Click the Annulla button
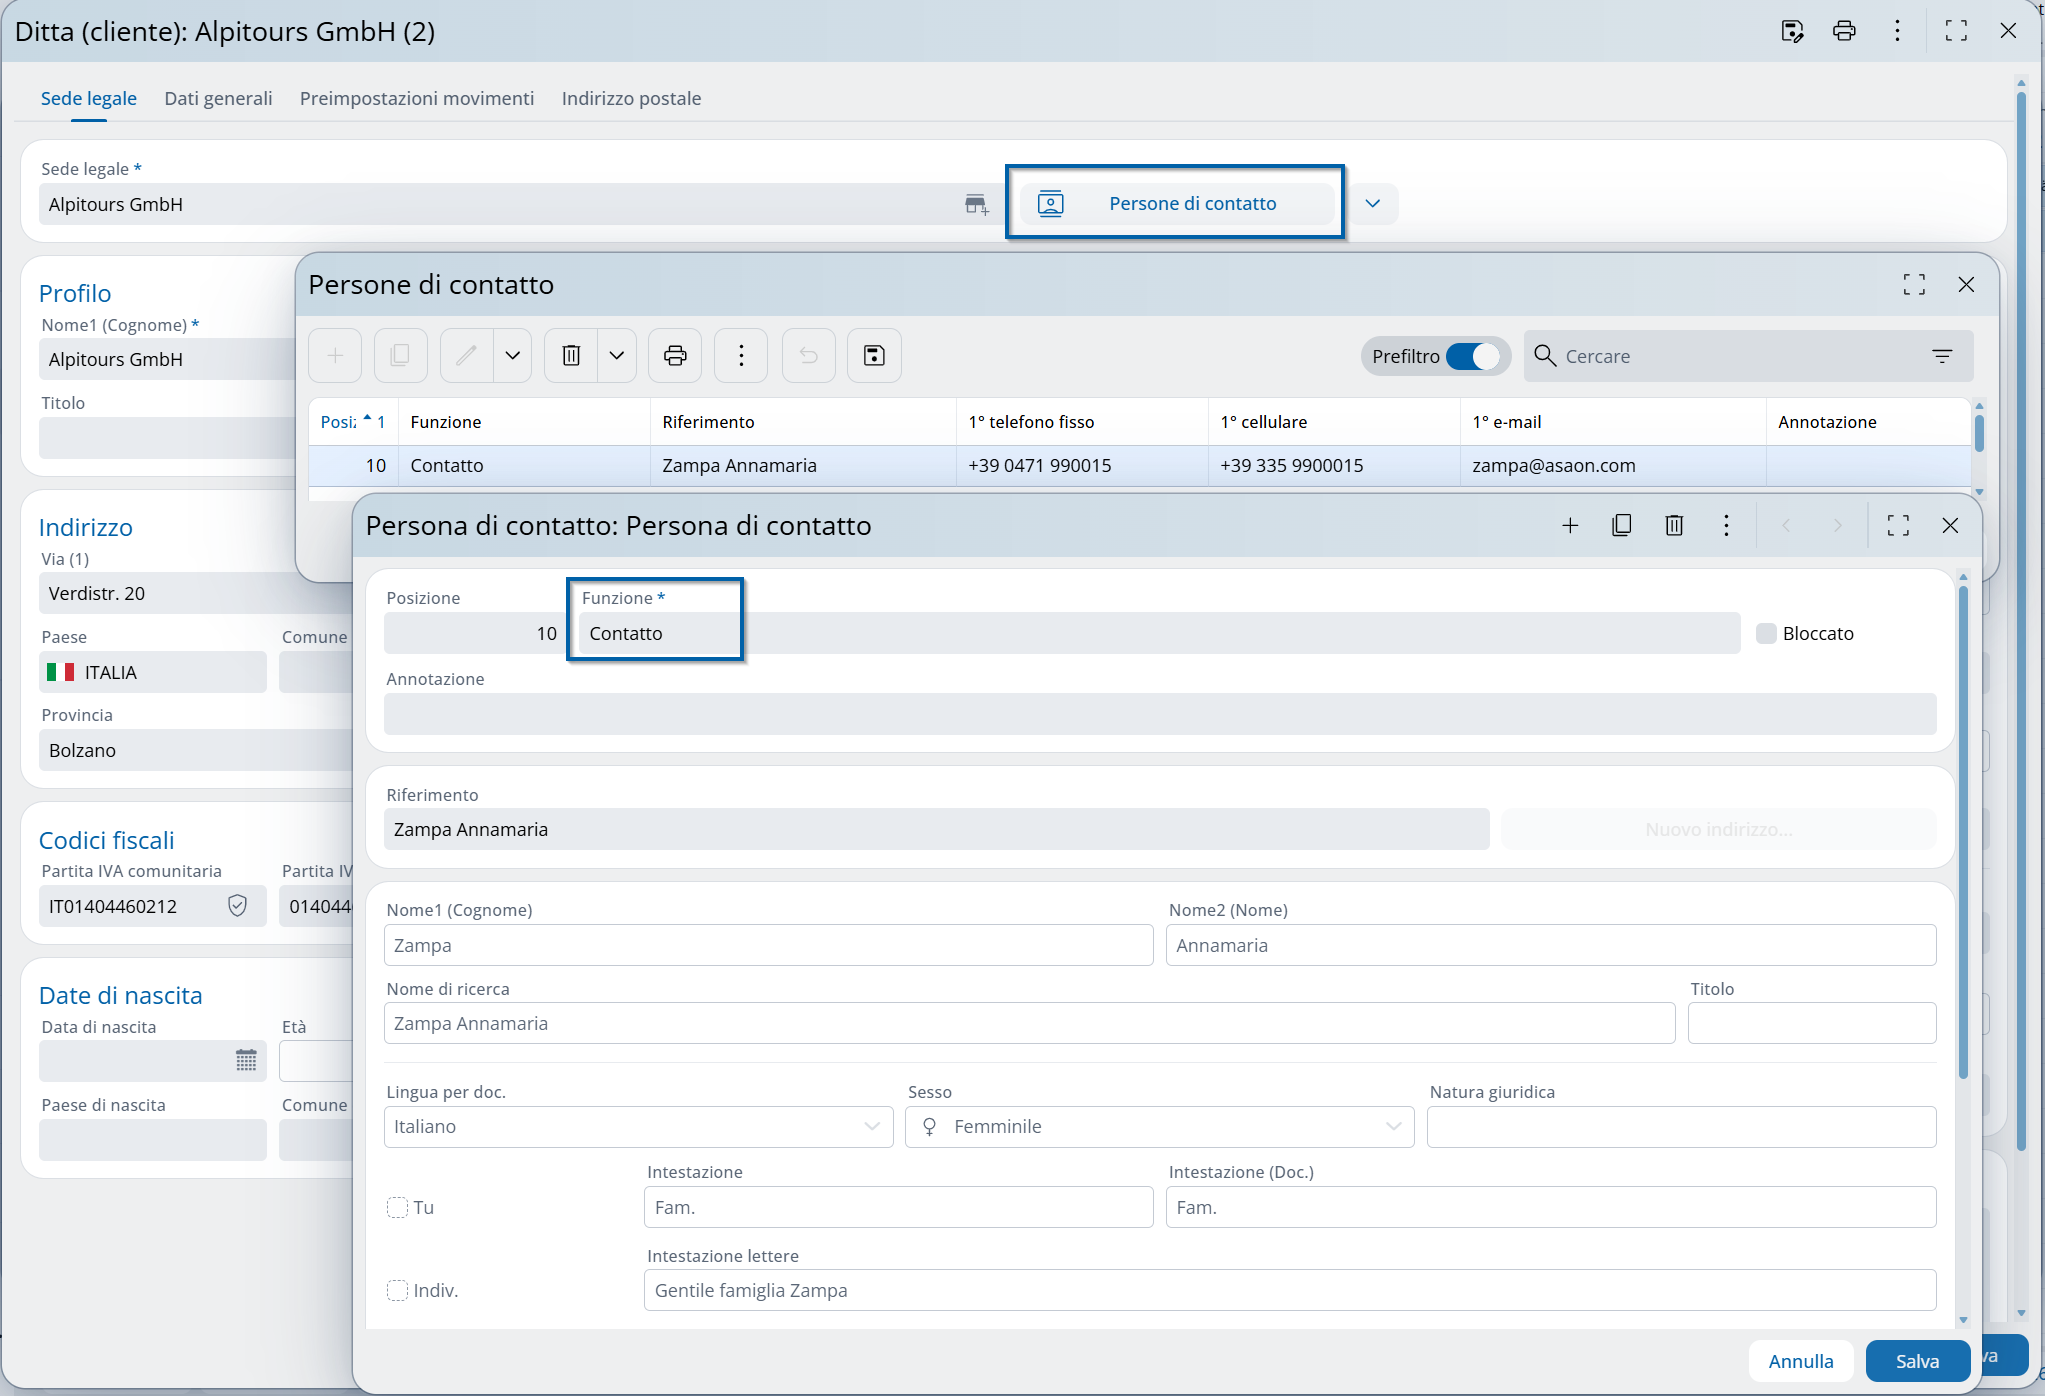The height and width of the screenshot is (1396, 2045). [1800, 1361]
